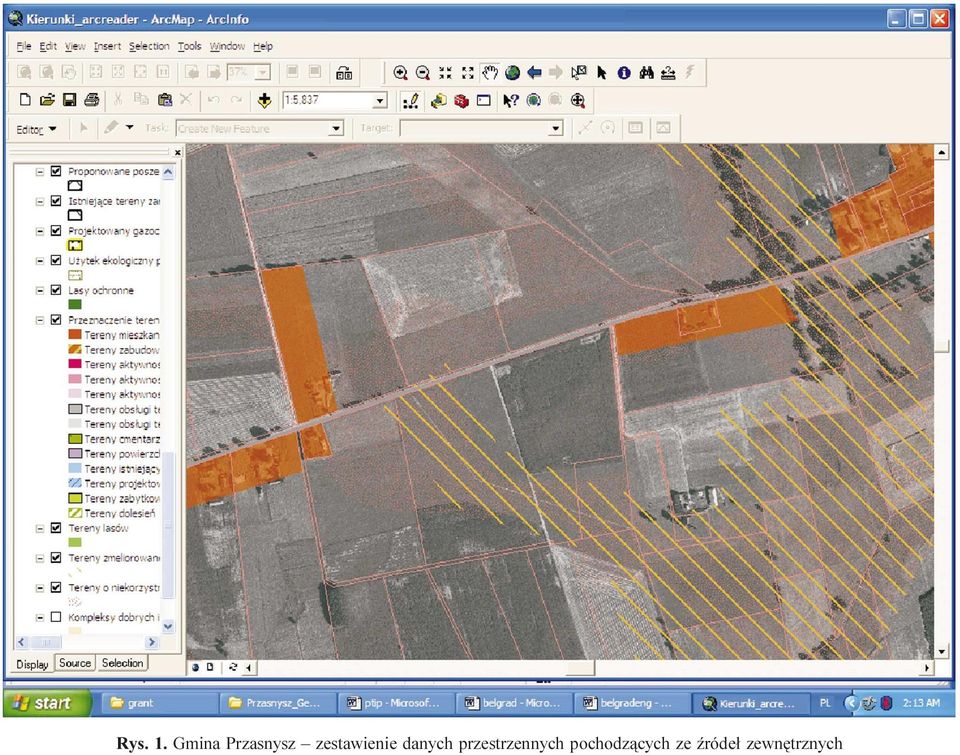The image size is (960, 755).
Task: Open the Task combo box dropdown
Action: [x=336, y=129]
